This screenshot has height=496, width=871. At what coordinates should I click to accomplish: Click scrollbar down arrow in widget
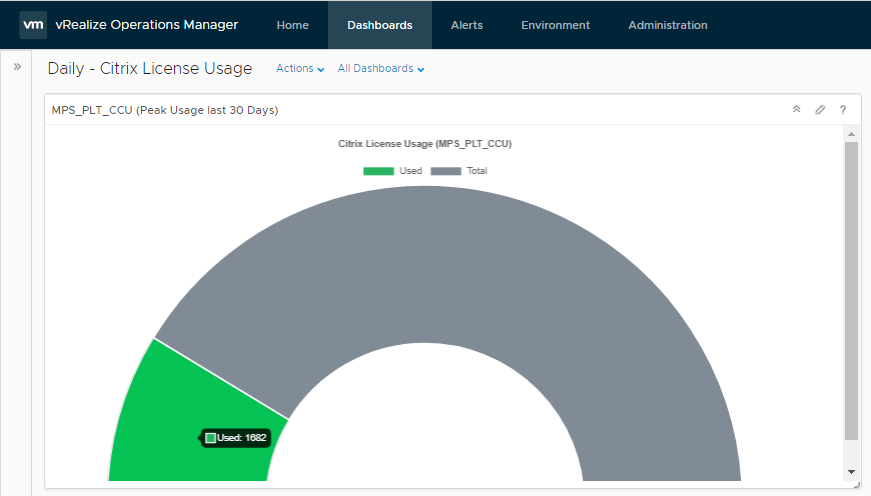tap(851, 471)
